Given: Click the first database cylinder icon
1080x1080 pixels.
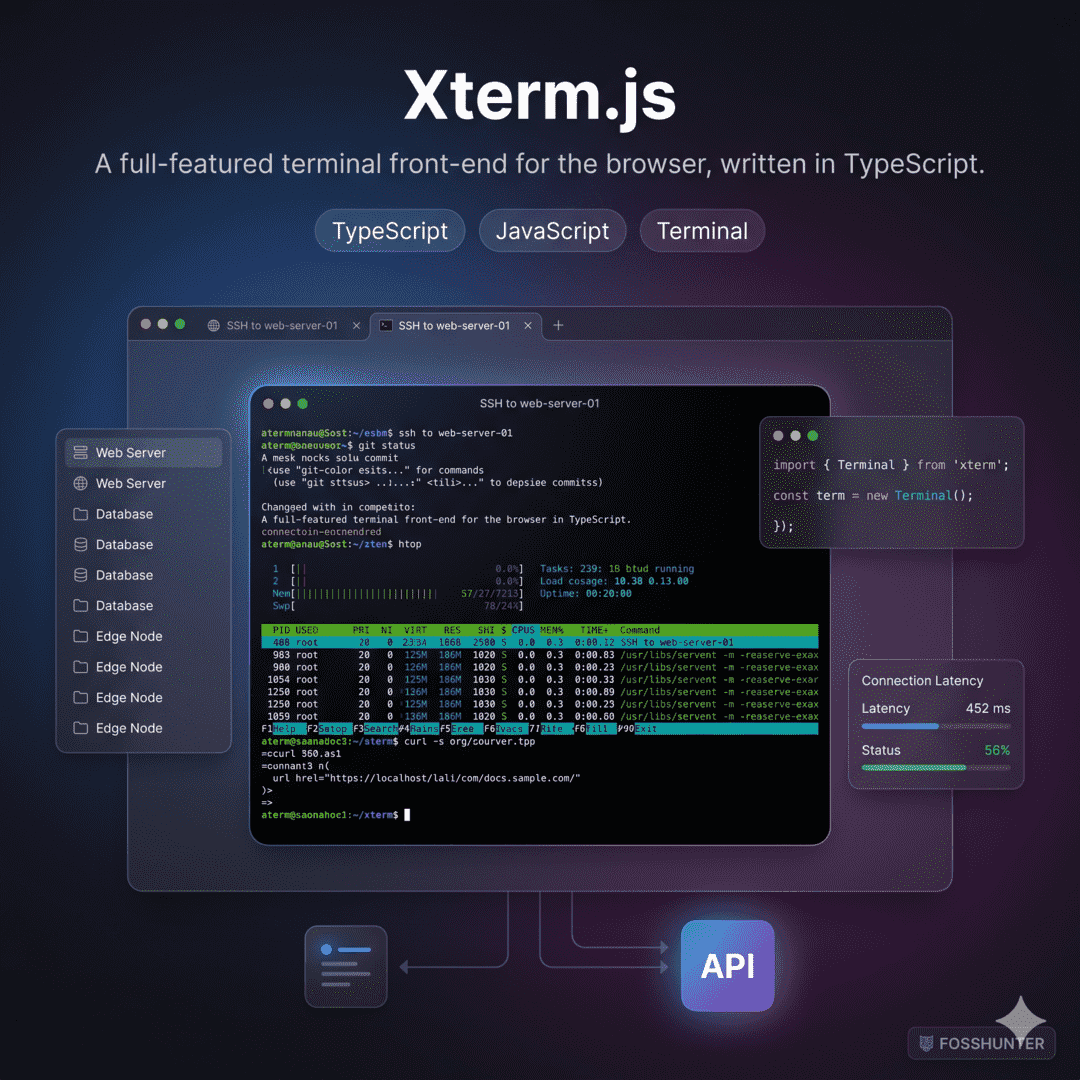Looking at the screenshot, I should pyautogui.click(x=81, y=545).
